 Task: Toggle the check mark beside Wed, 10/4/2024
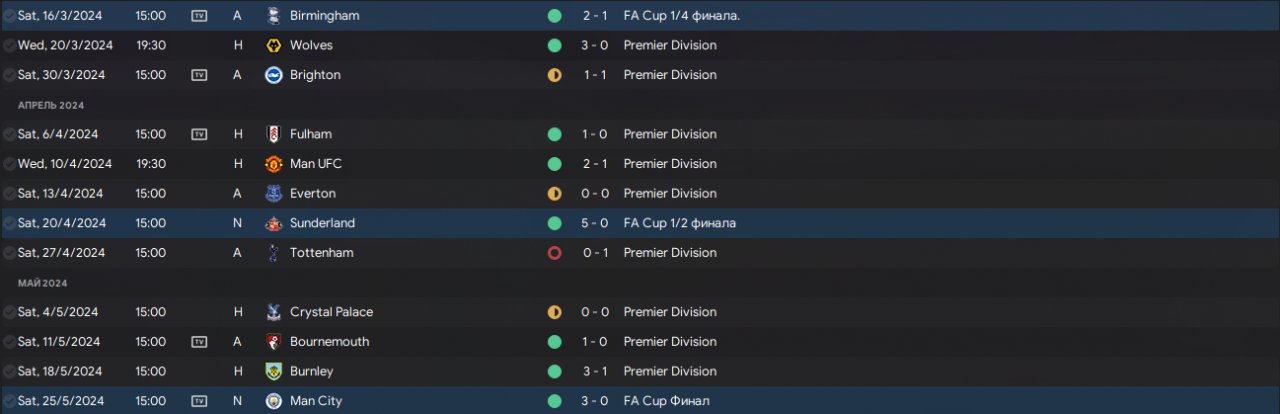(9, 164)
